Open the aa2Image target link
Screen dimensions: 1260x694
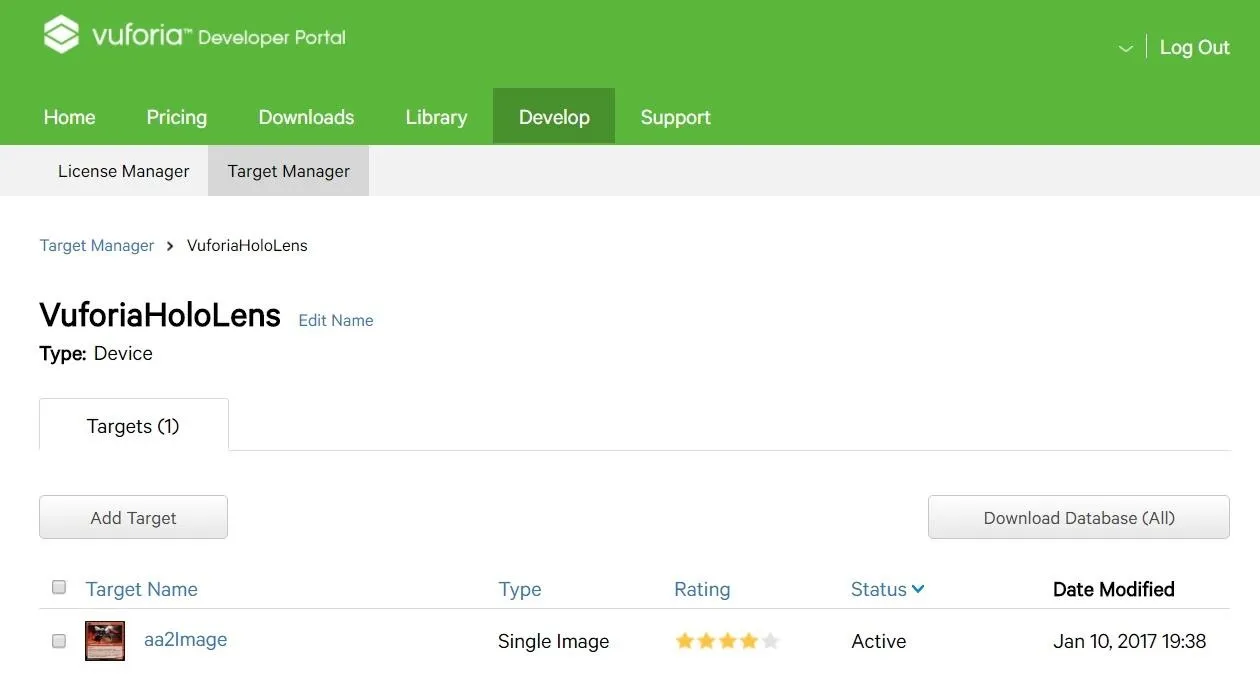click(186, 640)
